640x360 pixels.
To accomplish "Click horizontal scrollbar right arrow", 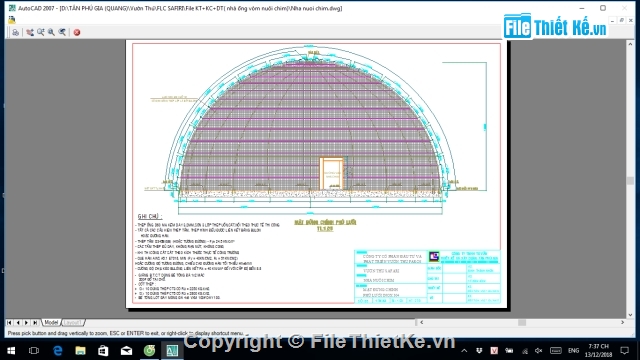I will [622, 322].
